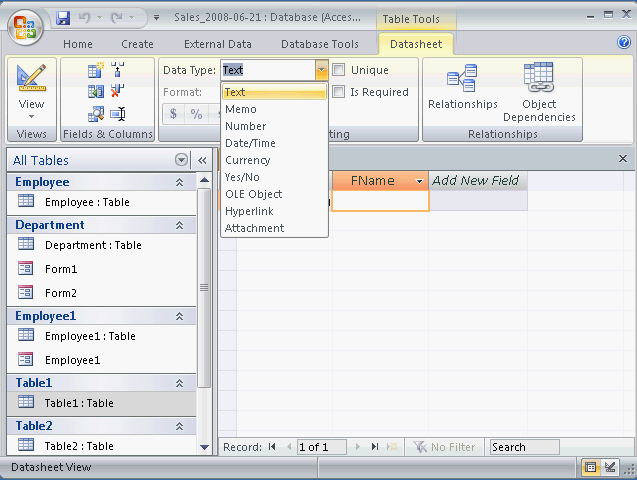Switch to Design View in status bar
The width and height of the screenshot is (637, 480).
[x=610, y=467]
